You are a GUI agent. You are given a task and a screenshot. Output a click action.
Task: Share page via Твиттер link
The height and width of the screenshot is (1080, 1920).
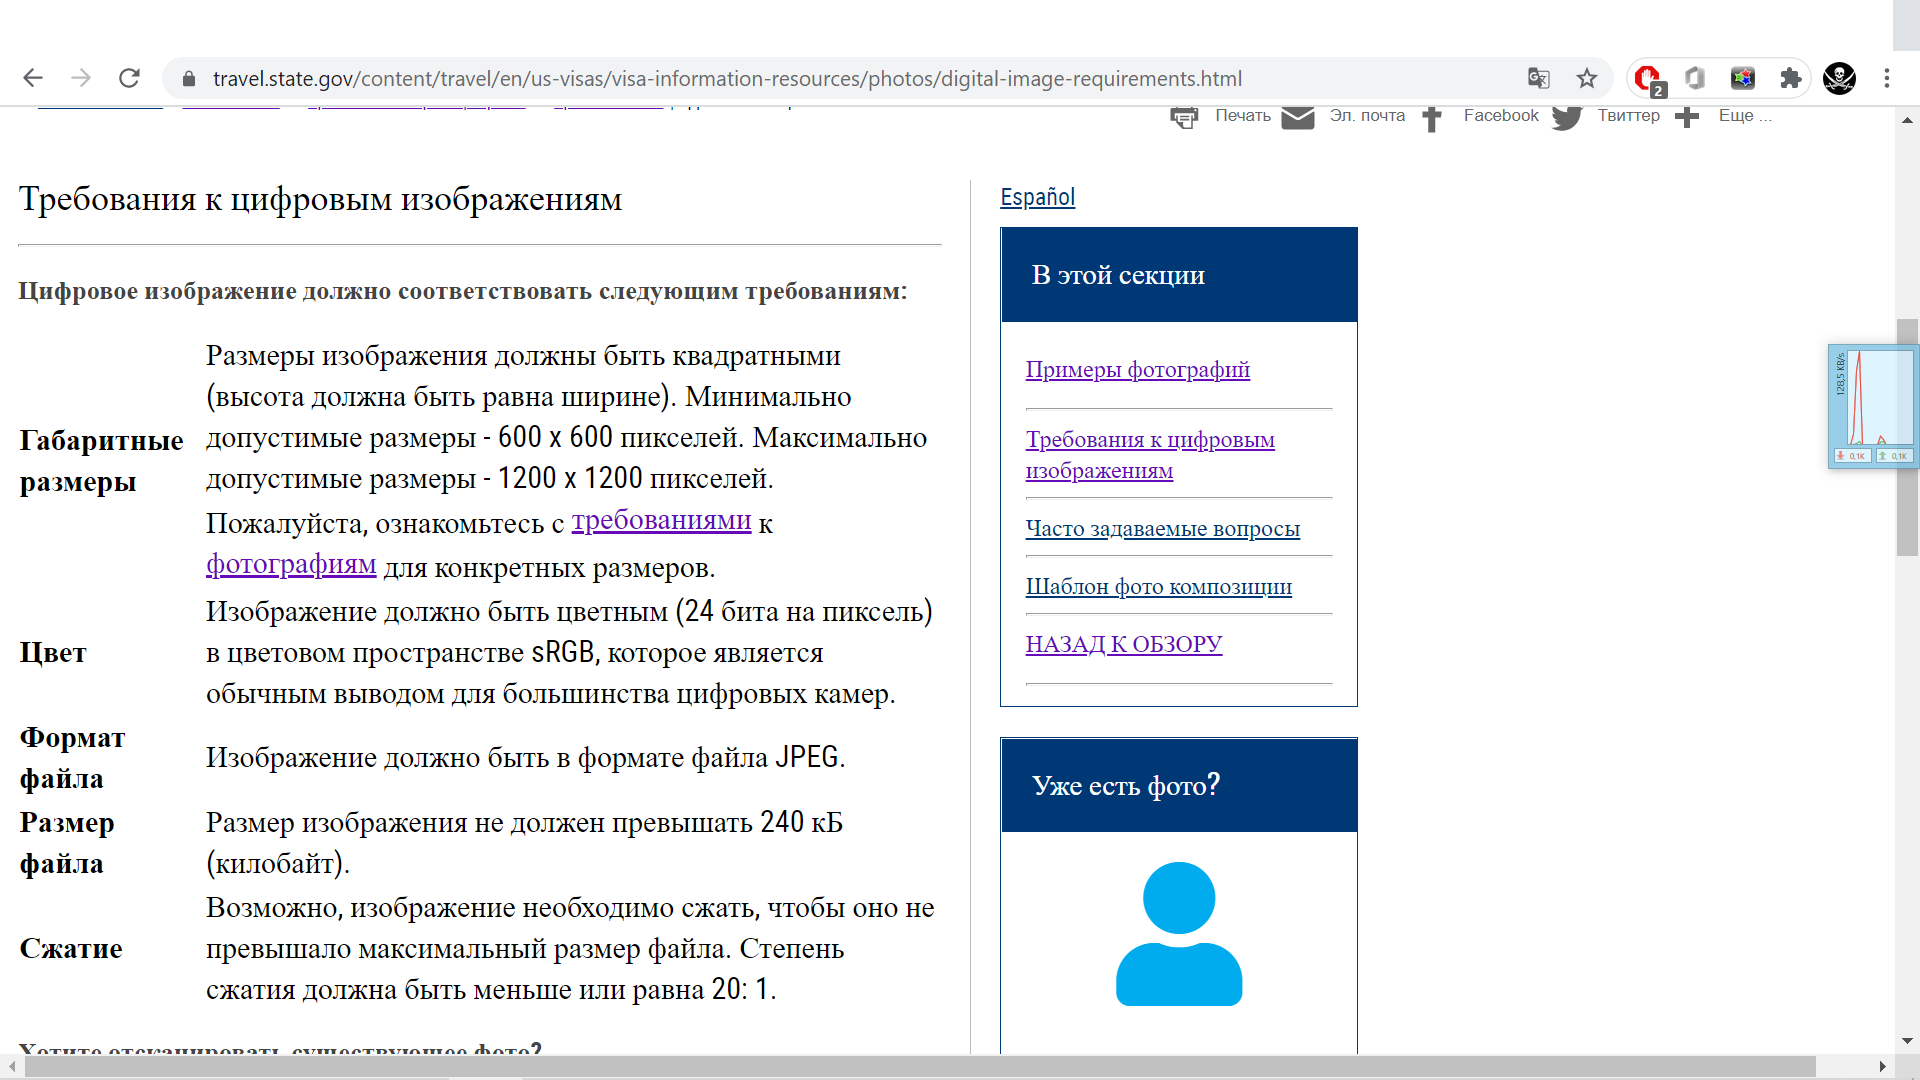tap(1628, 115)
